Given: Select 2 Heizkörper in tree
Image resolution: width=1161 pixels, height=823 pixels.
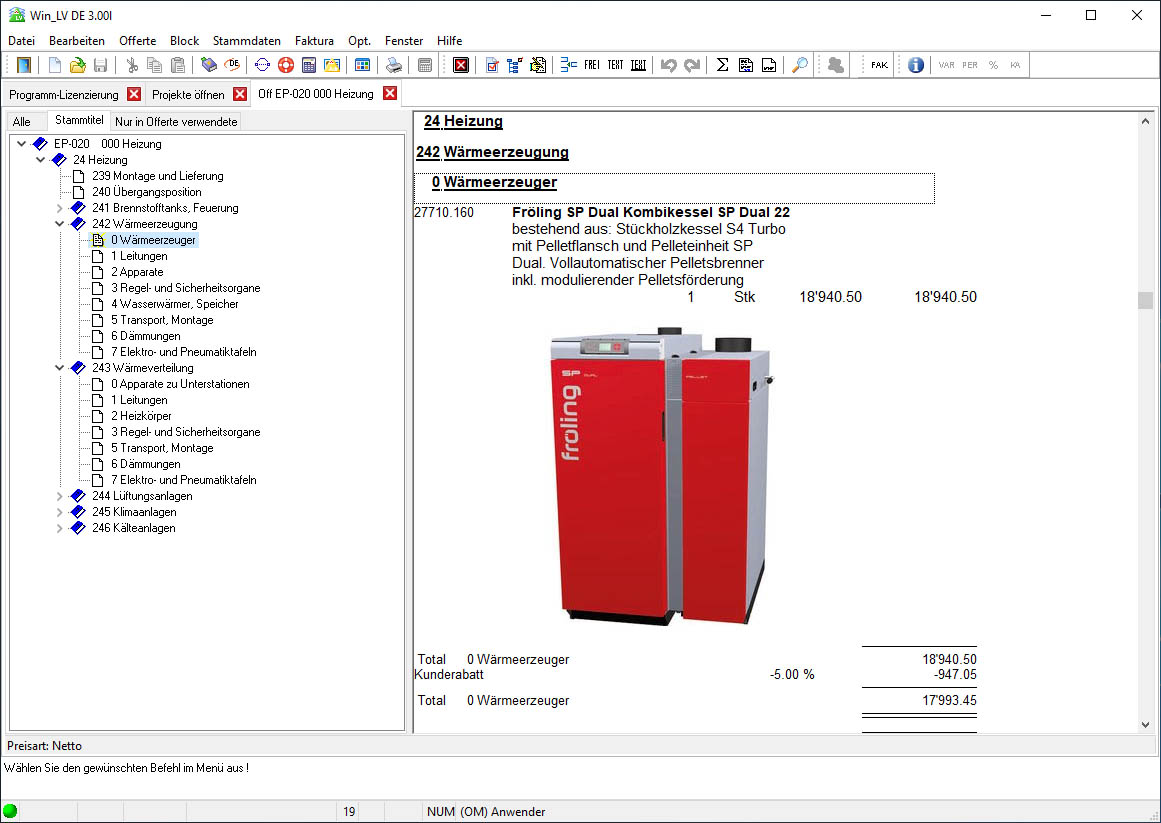Looking at the screenshot, I should coord(141,416).
